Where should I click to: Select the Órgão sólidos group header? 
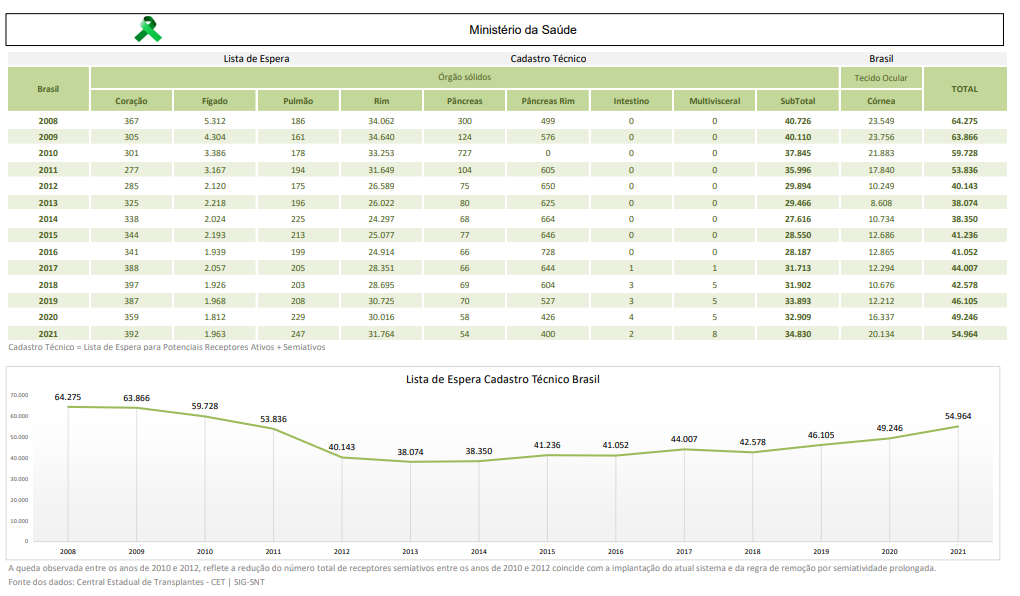click(464, 77)
